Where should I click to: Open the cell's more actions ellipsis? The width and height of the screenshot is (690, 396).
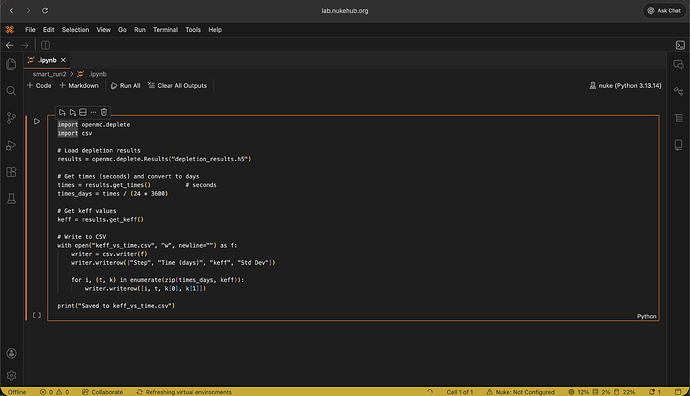click(x=93, y=112)
